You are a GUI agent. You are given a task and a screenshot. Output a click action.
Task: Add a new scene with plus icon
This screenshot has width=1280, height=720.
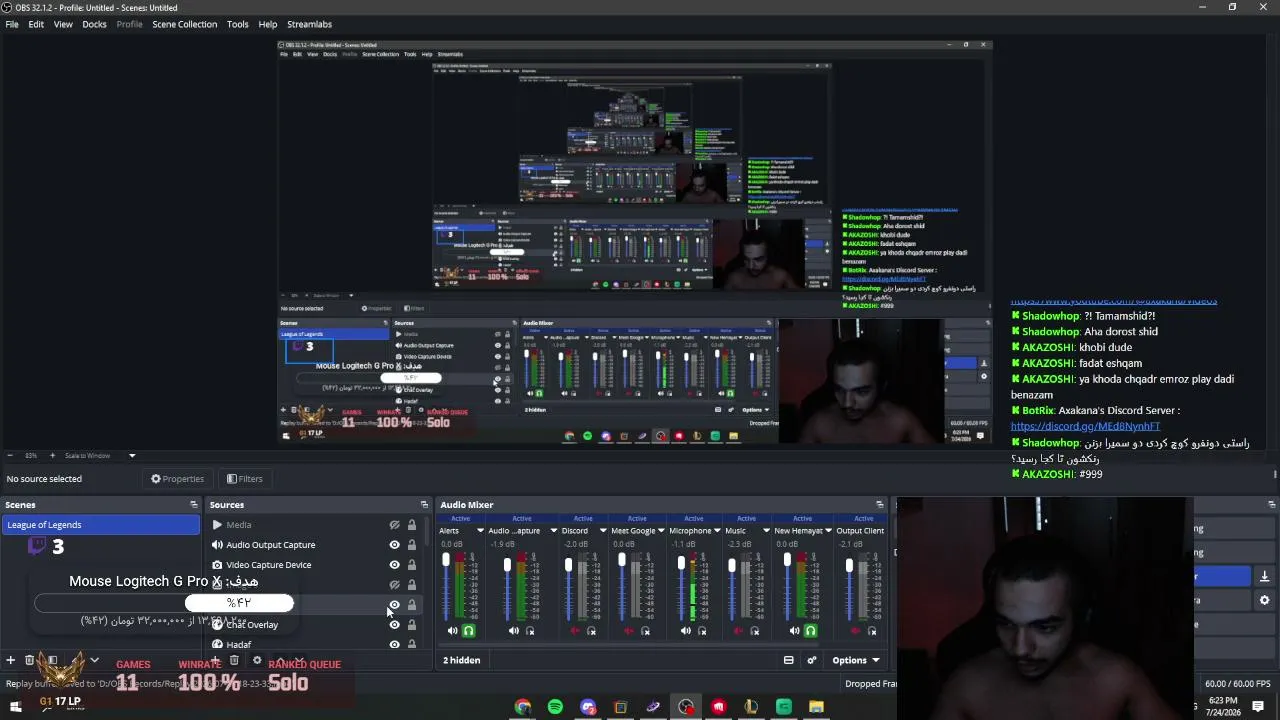10,660
